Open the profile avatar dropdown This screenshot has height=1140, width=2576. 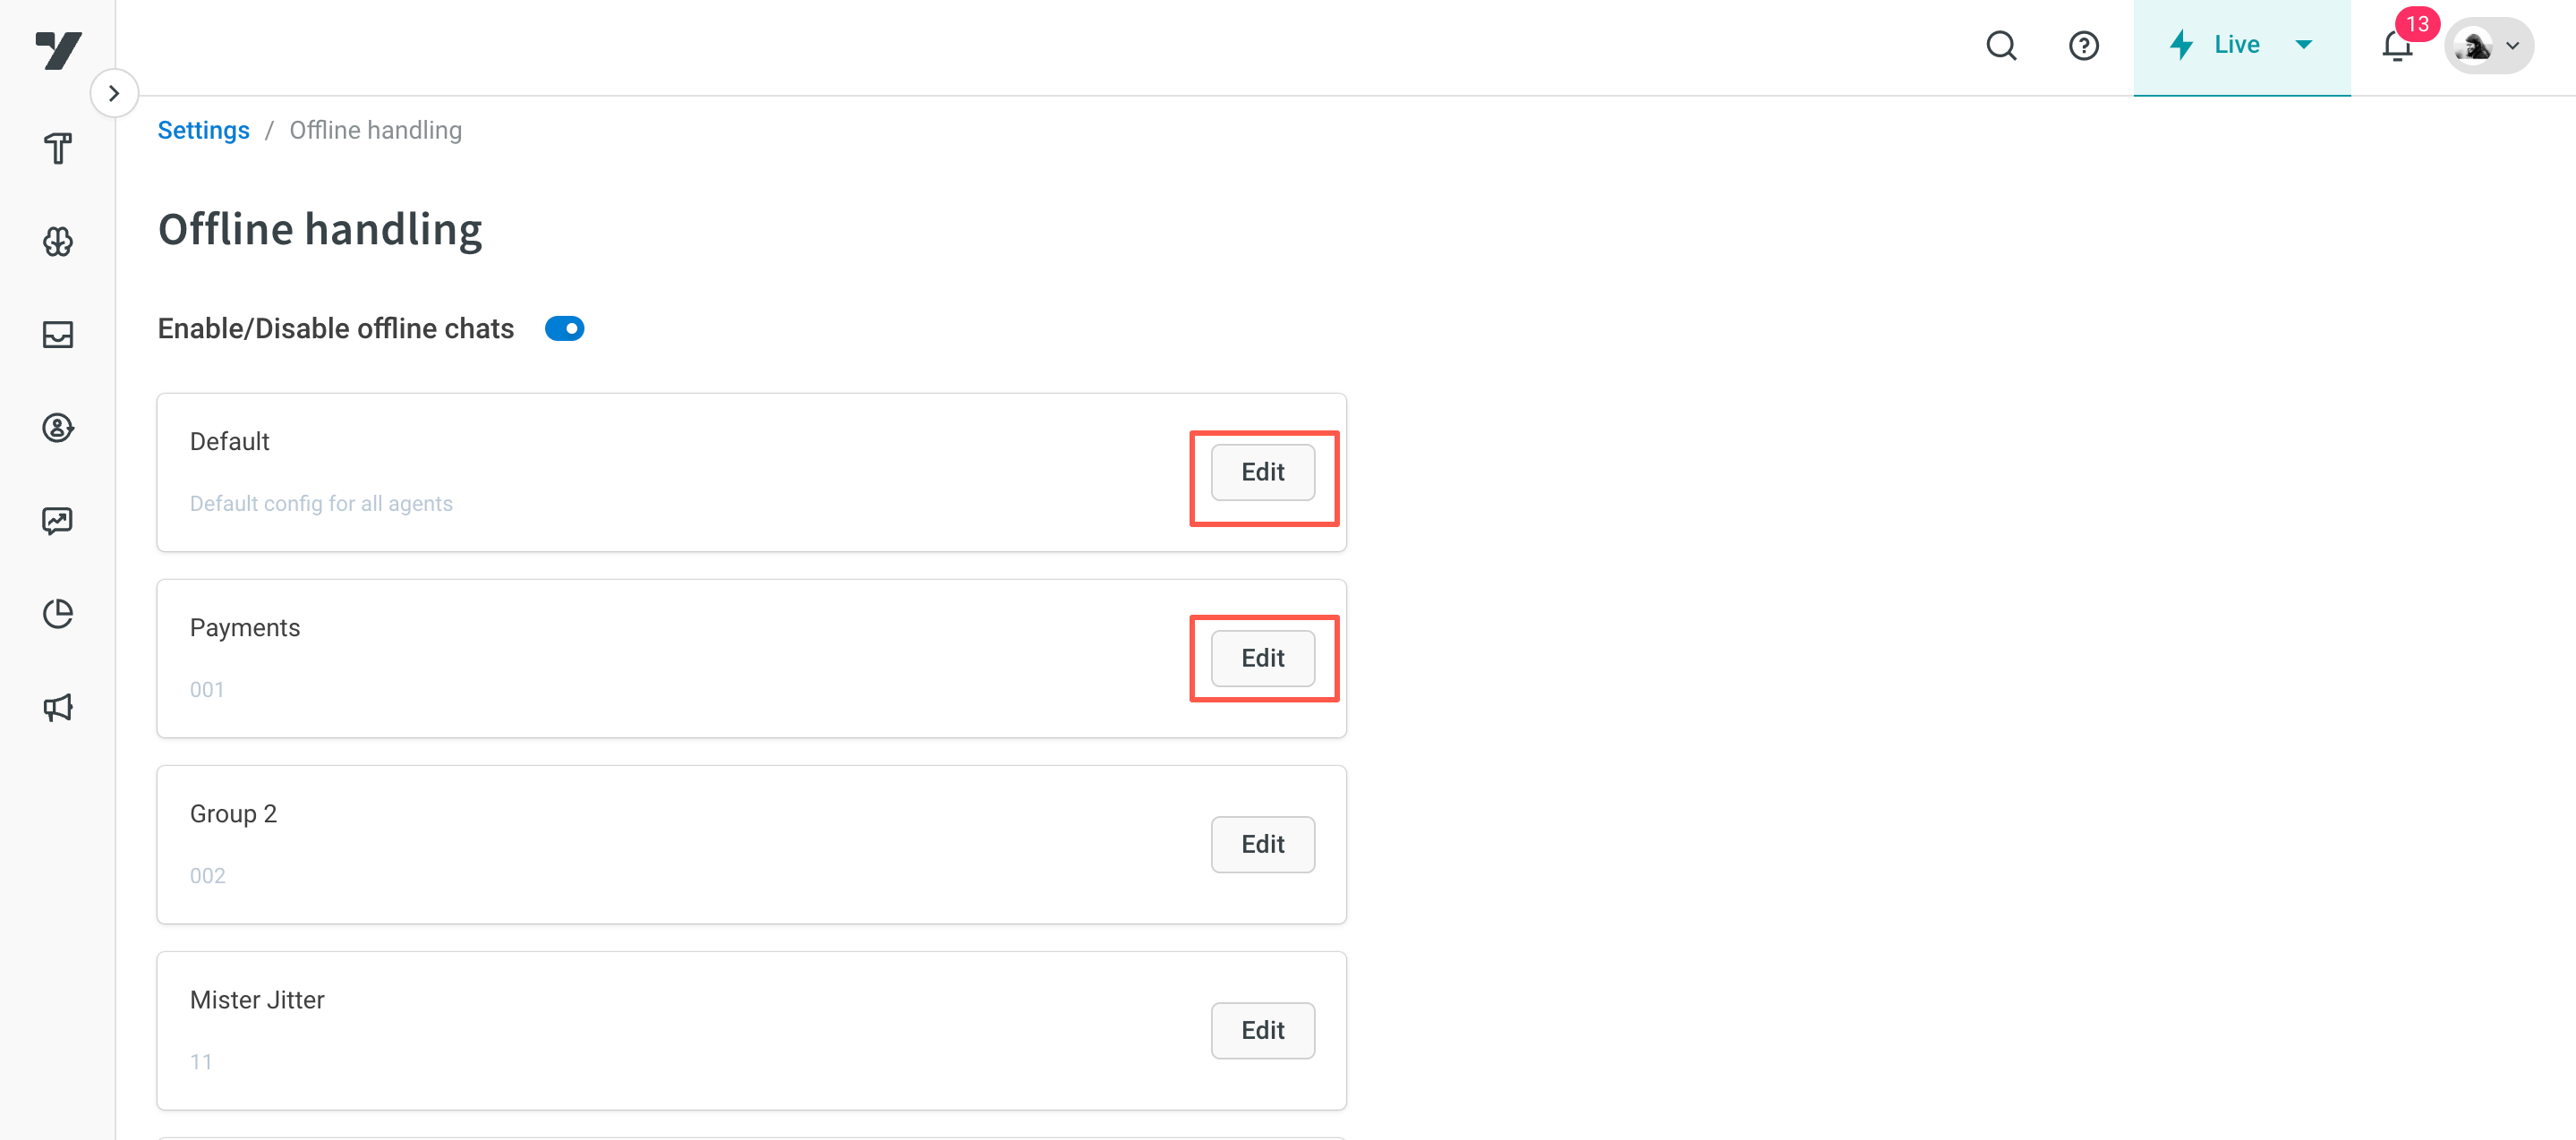pos(2489,46)
